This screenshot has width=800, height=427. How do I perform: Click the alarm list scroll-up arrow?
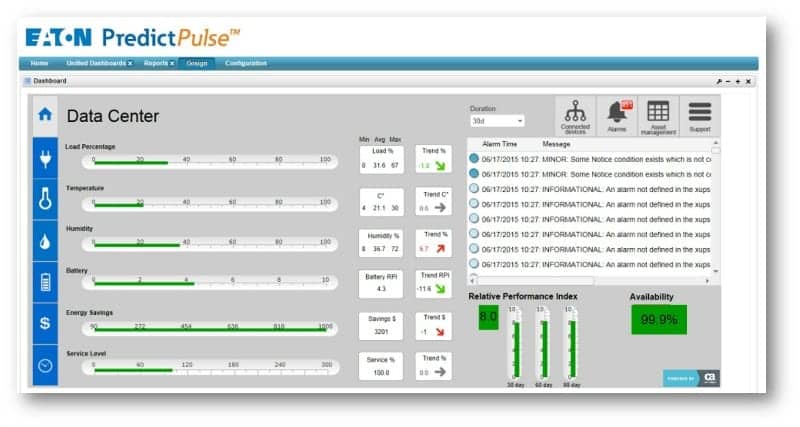(x=715, y=142)
